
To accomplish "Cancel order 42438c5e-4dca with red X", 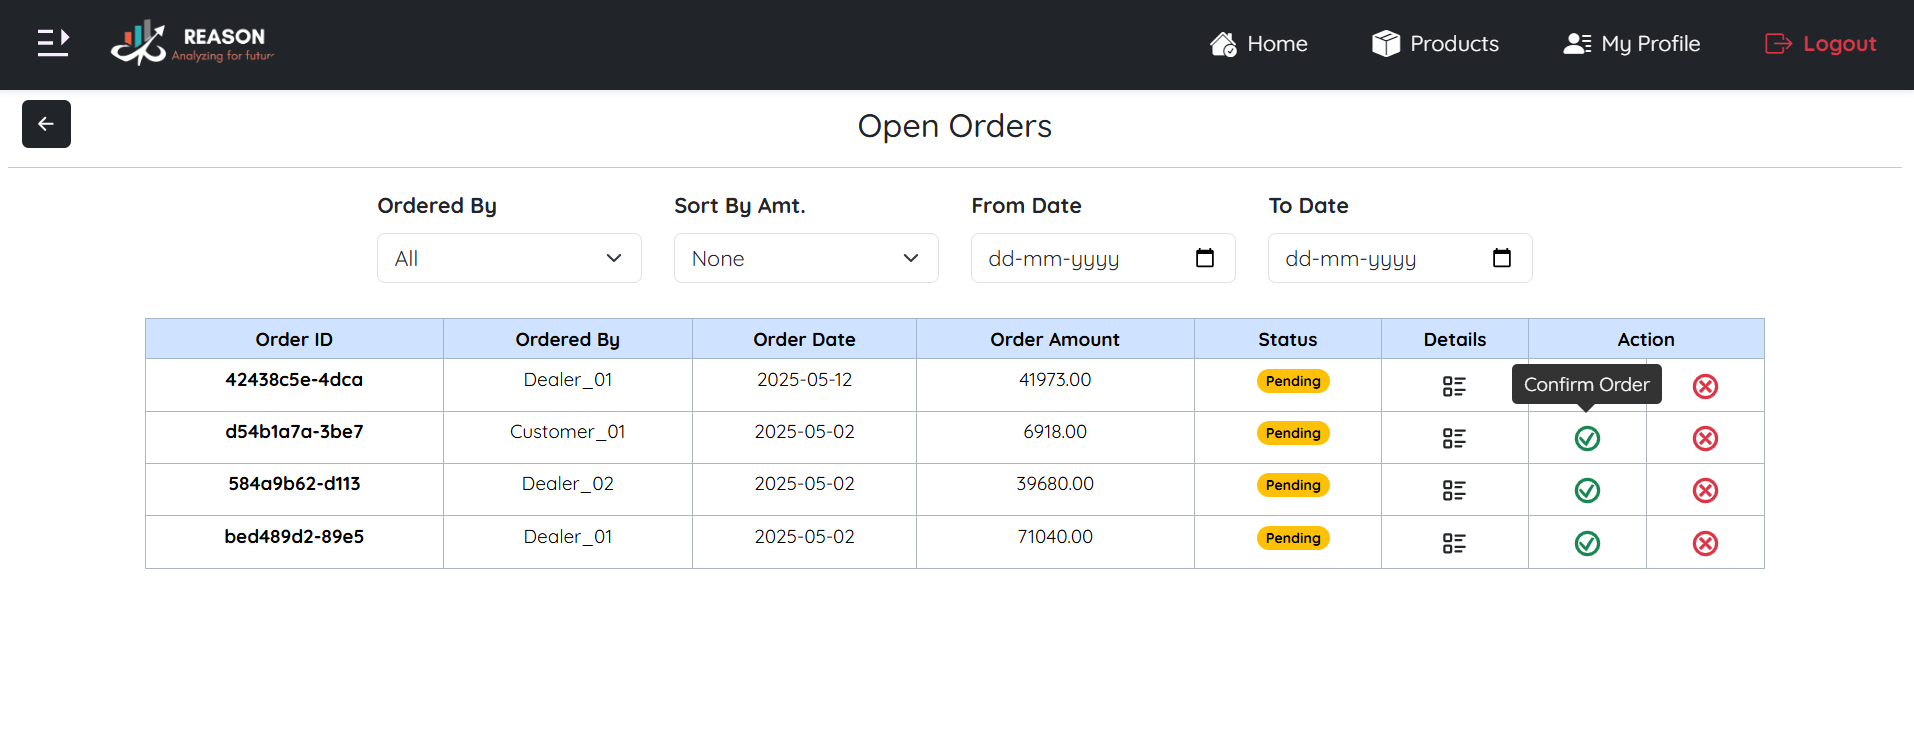I will 1705,386.
